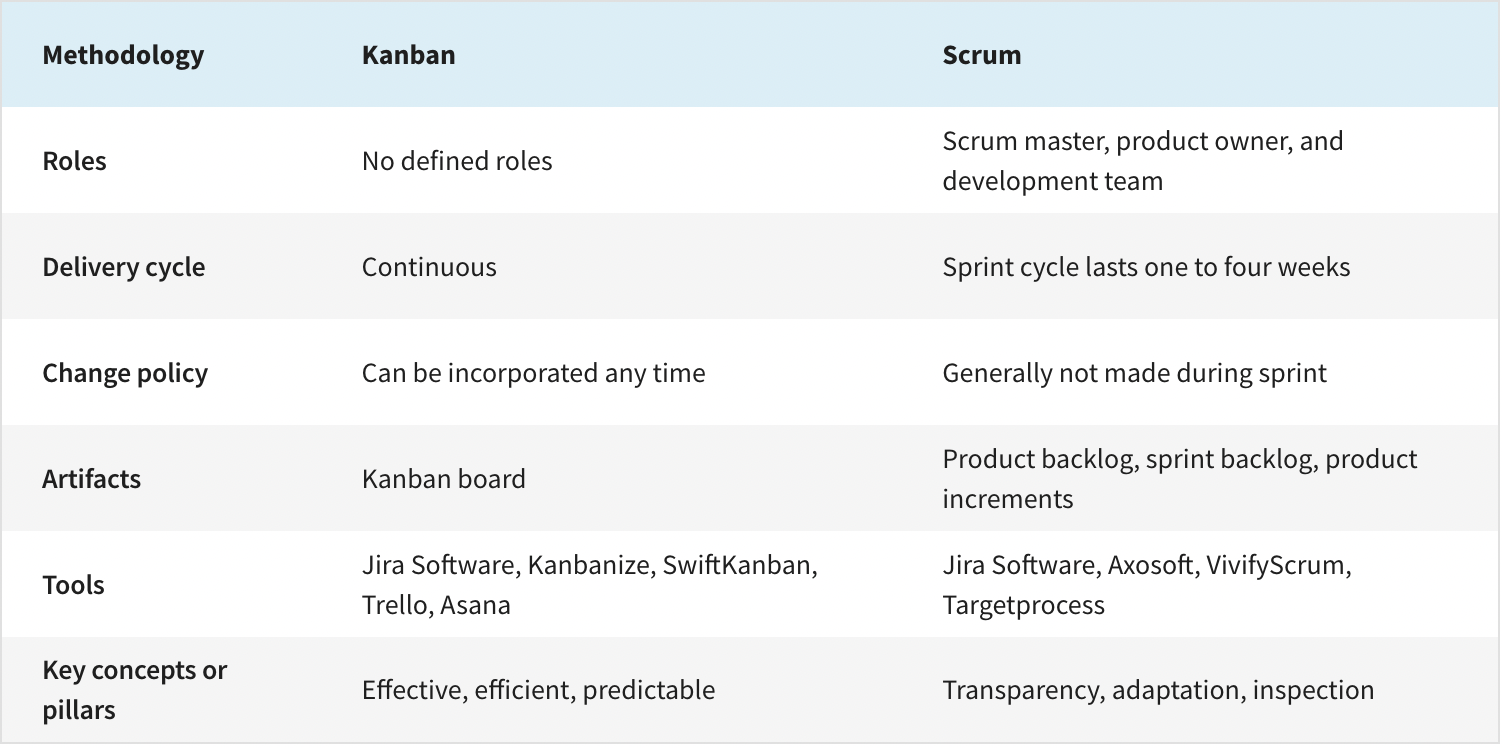
Task: Click the Key concepts or pillars label
Action: click(134, 690)
